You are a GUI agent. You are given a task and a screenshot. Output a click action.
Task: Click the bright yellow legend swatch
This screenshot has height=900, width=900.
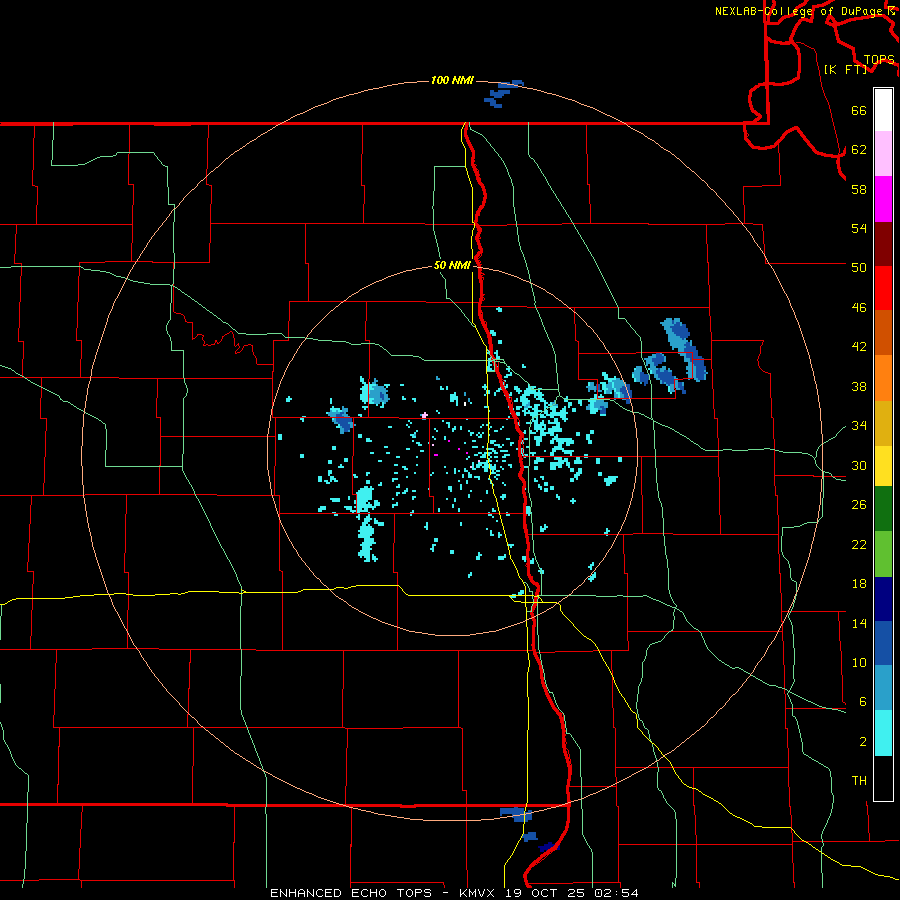pyautogui.click(x=883, y=466)
